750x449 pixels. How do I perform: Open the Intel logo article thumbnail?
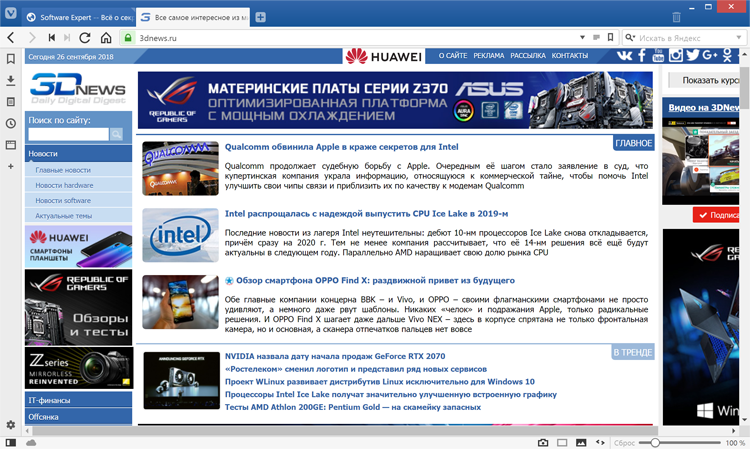[180, 235]
